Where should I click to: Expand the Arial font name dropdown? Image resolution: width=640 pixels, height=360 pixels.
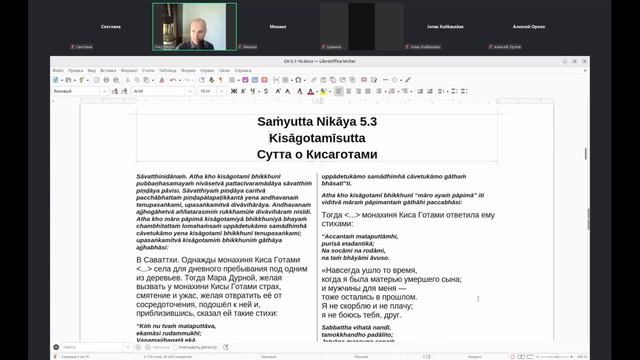(x=190, y=91)
